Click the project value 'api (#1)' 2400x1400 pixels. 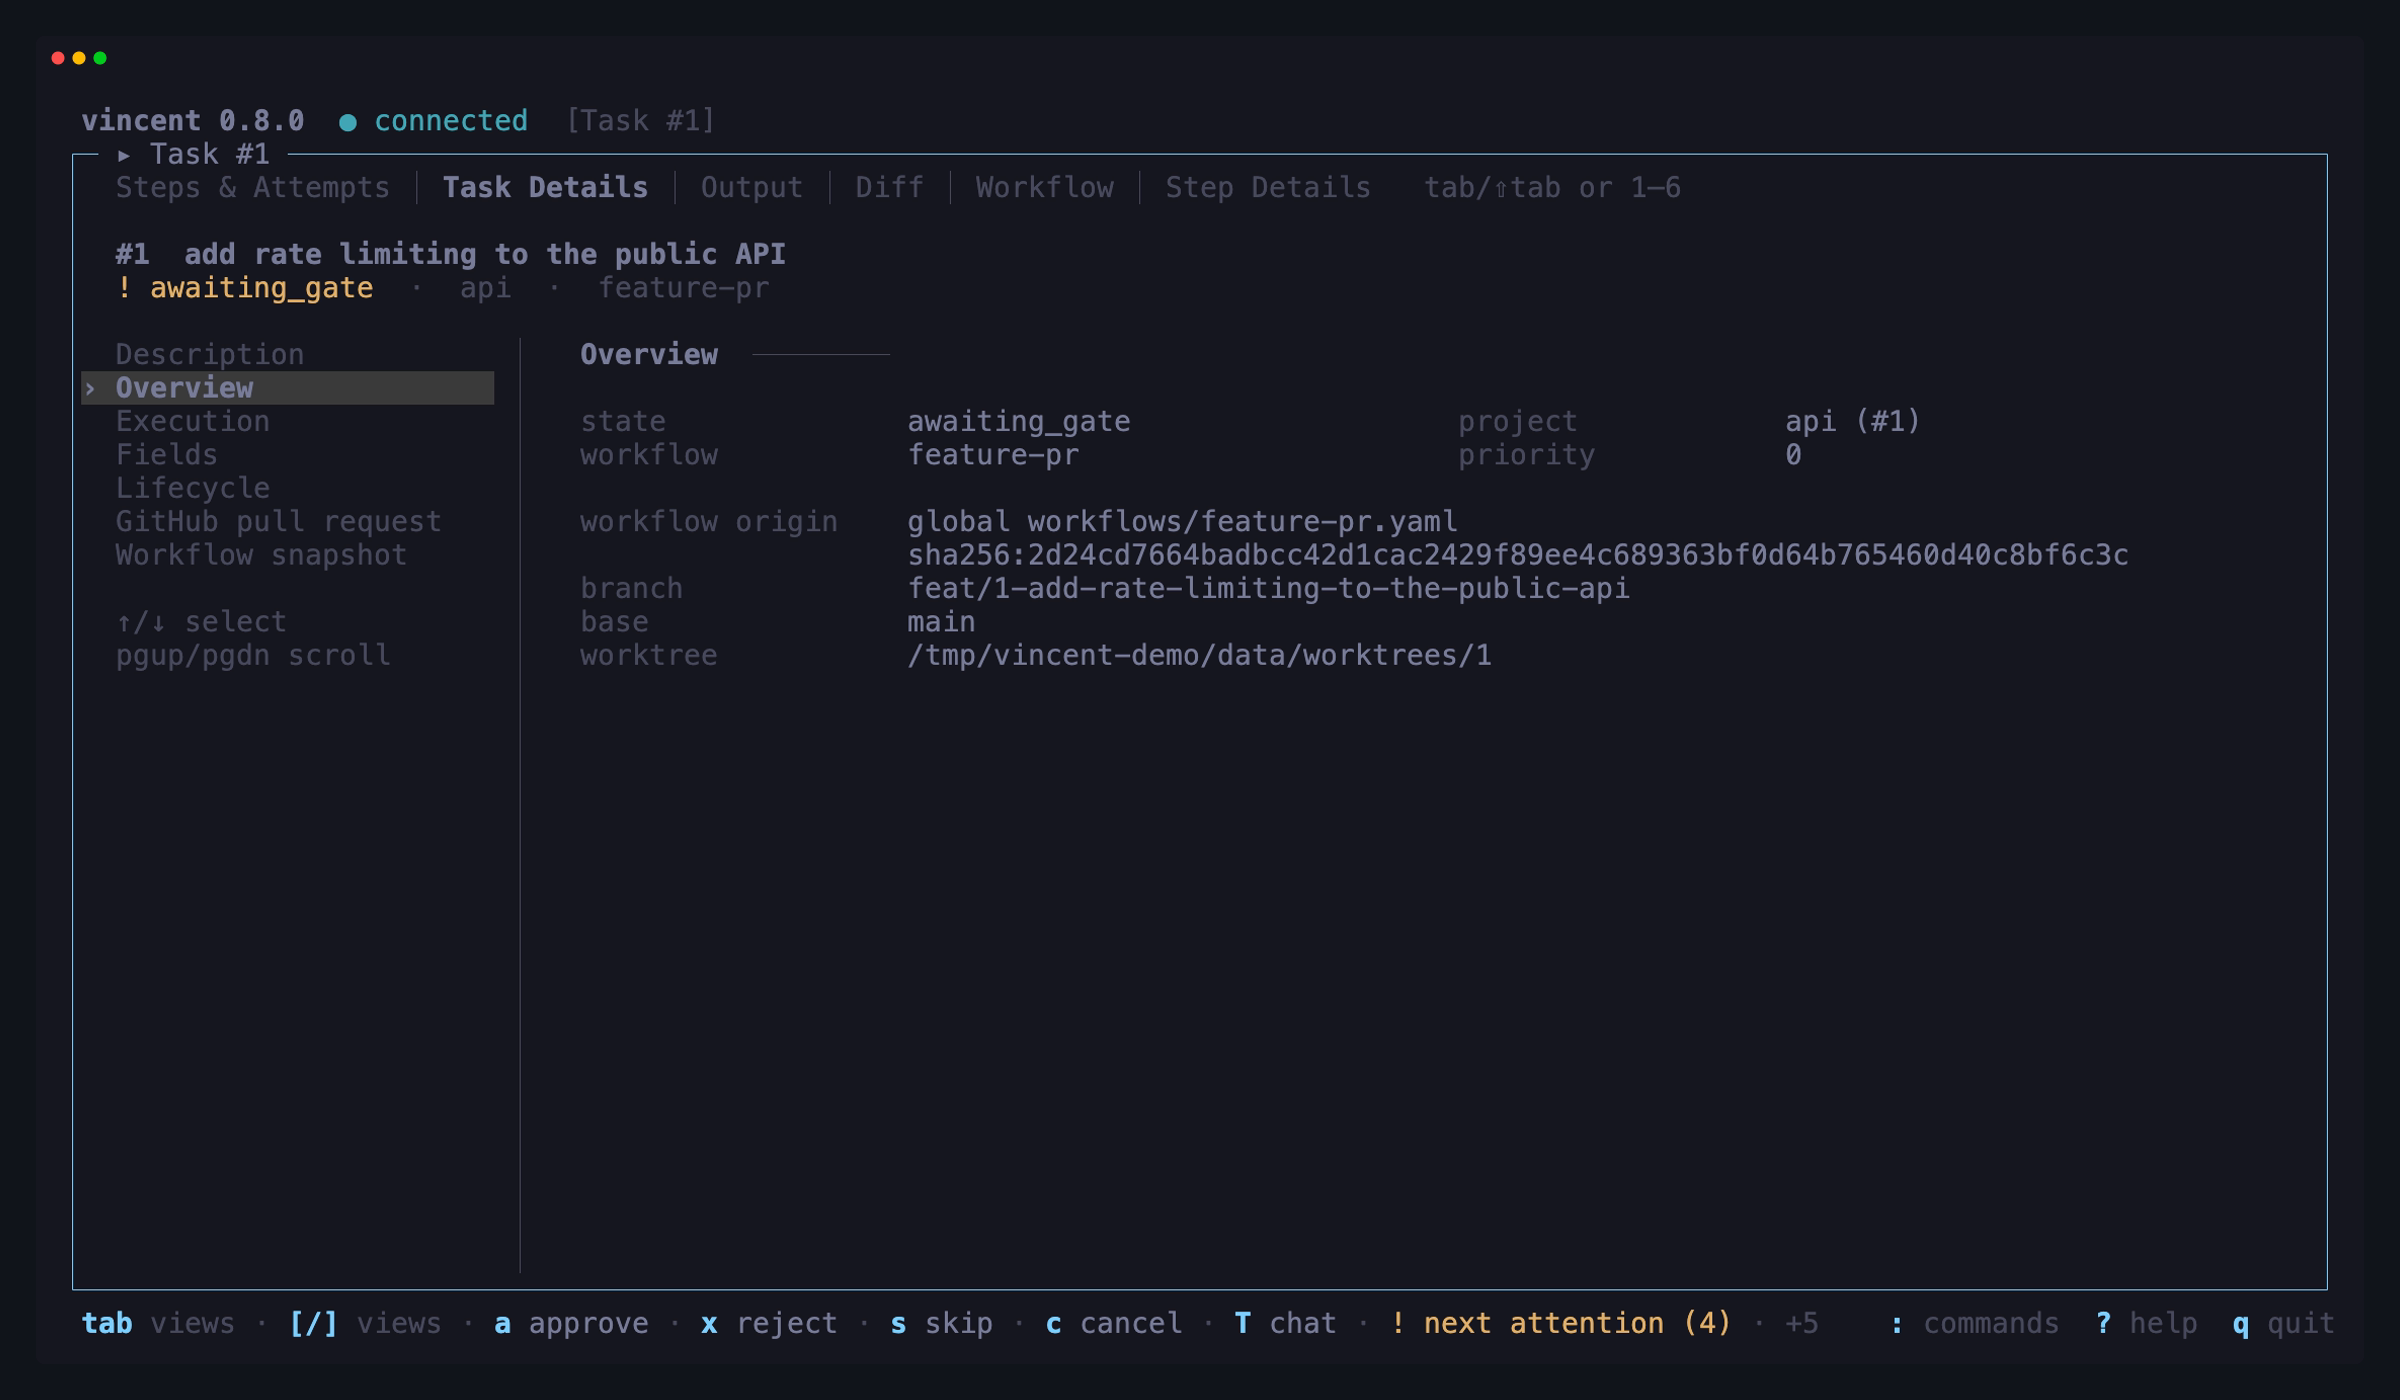1852,421
